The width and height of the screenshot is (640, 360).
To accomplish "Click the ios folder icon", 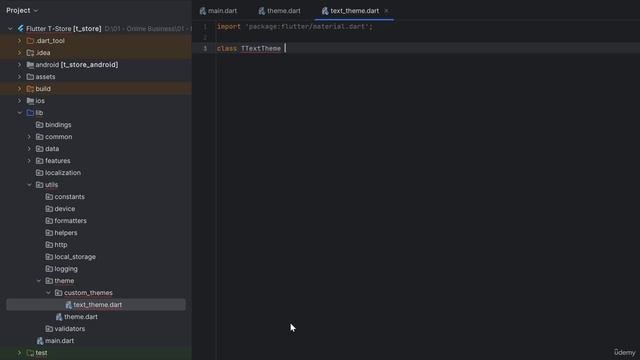I will (x=30, y=100).
